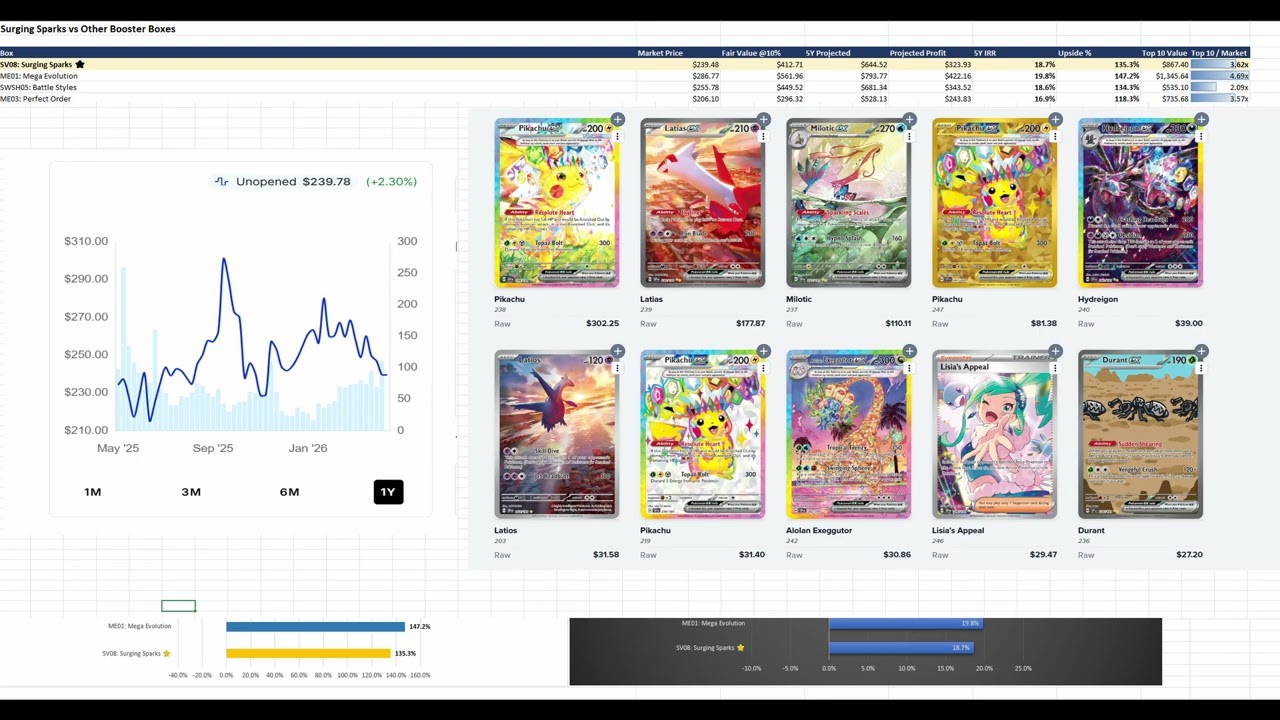Click the Hydreigon ex card image

(1140, 203)
